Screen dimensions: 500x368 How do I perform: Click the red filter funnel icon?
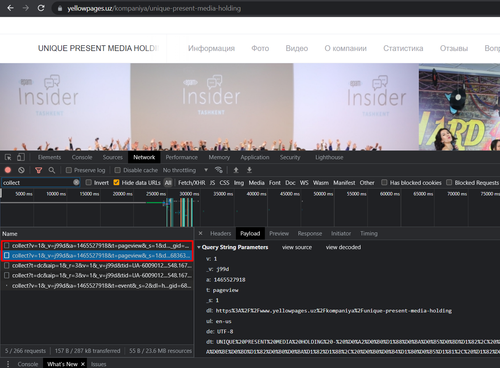[39, 170]
